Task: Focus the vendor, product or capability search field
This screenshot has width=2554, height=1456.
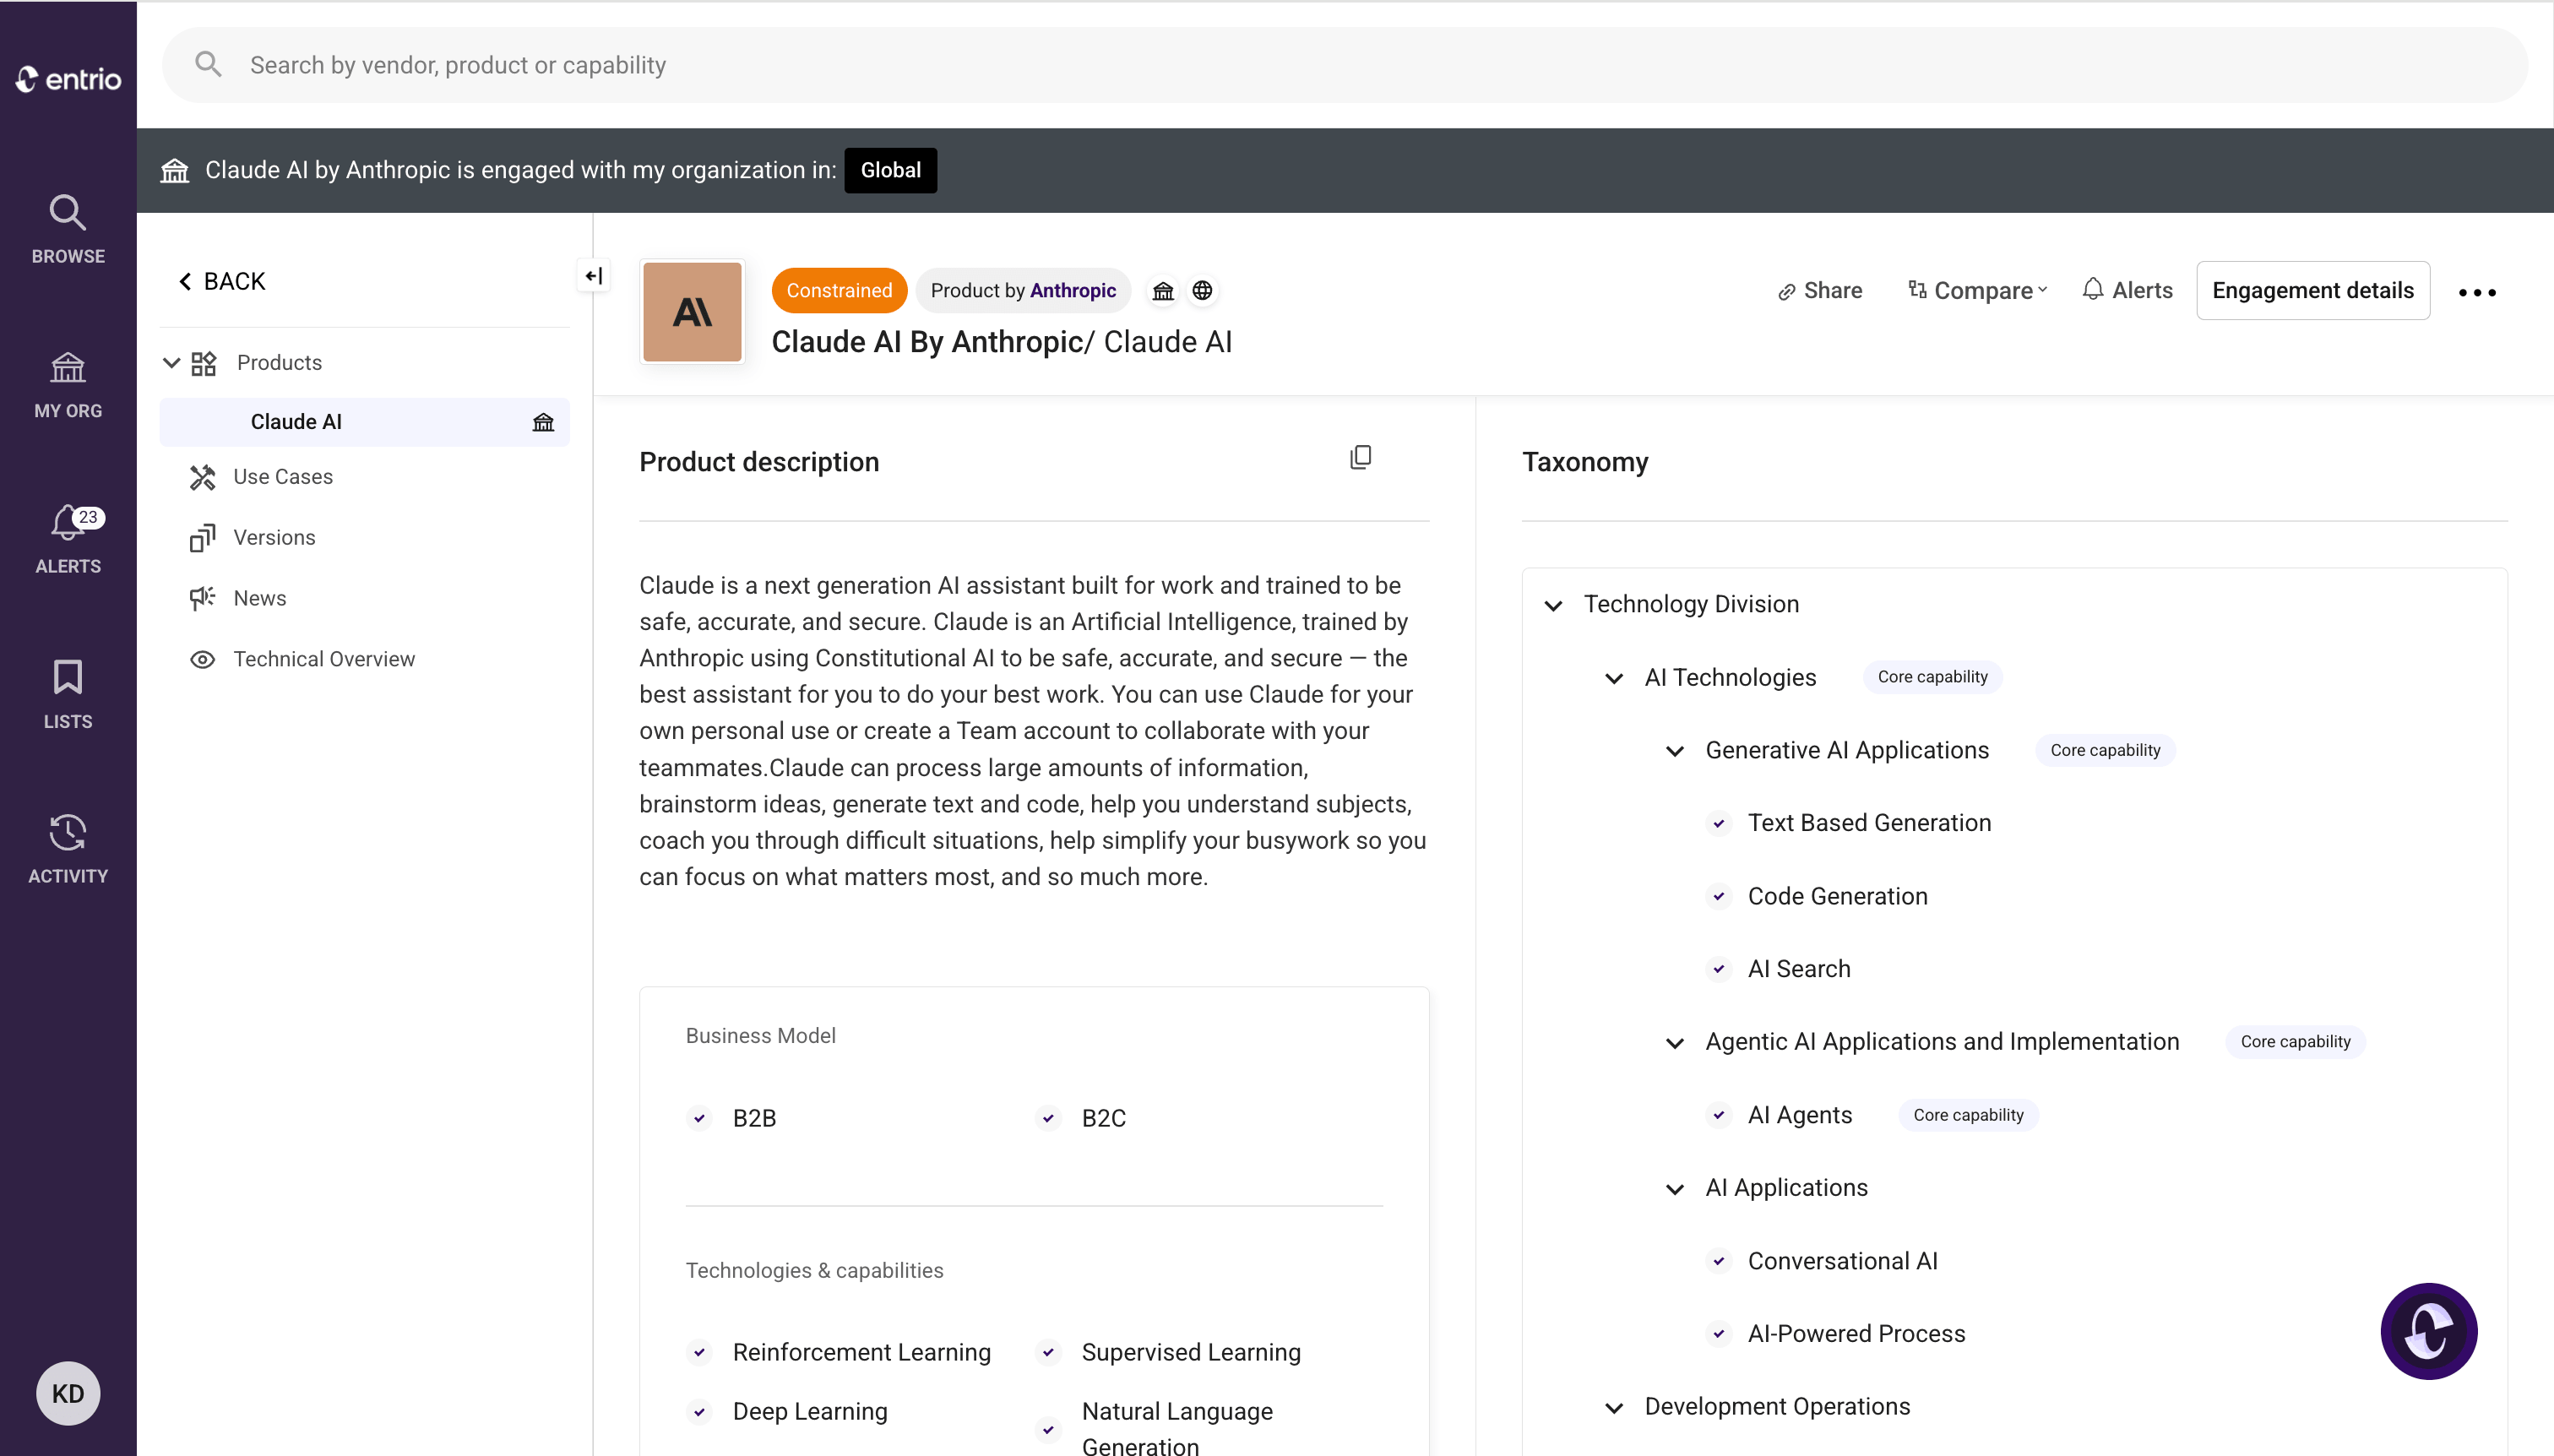Action: 1344,65
